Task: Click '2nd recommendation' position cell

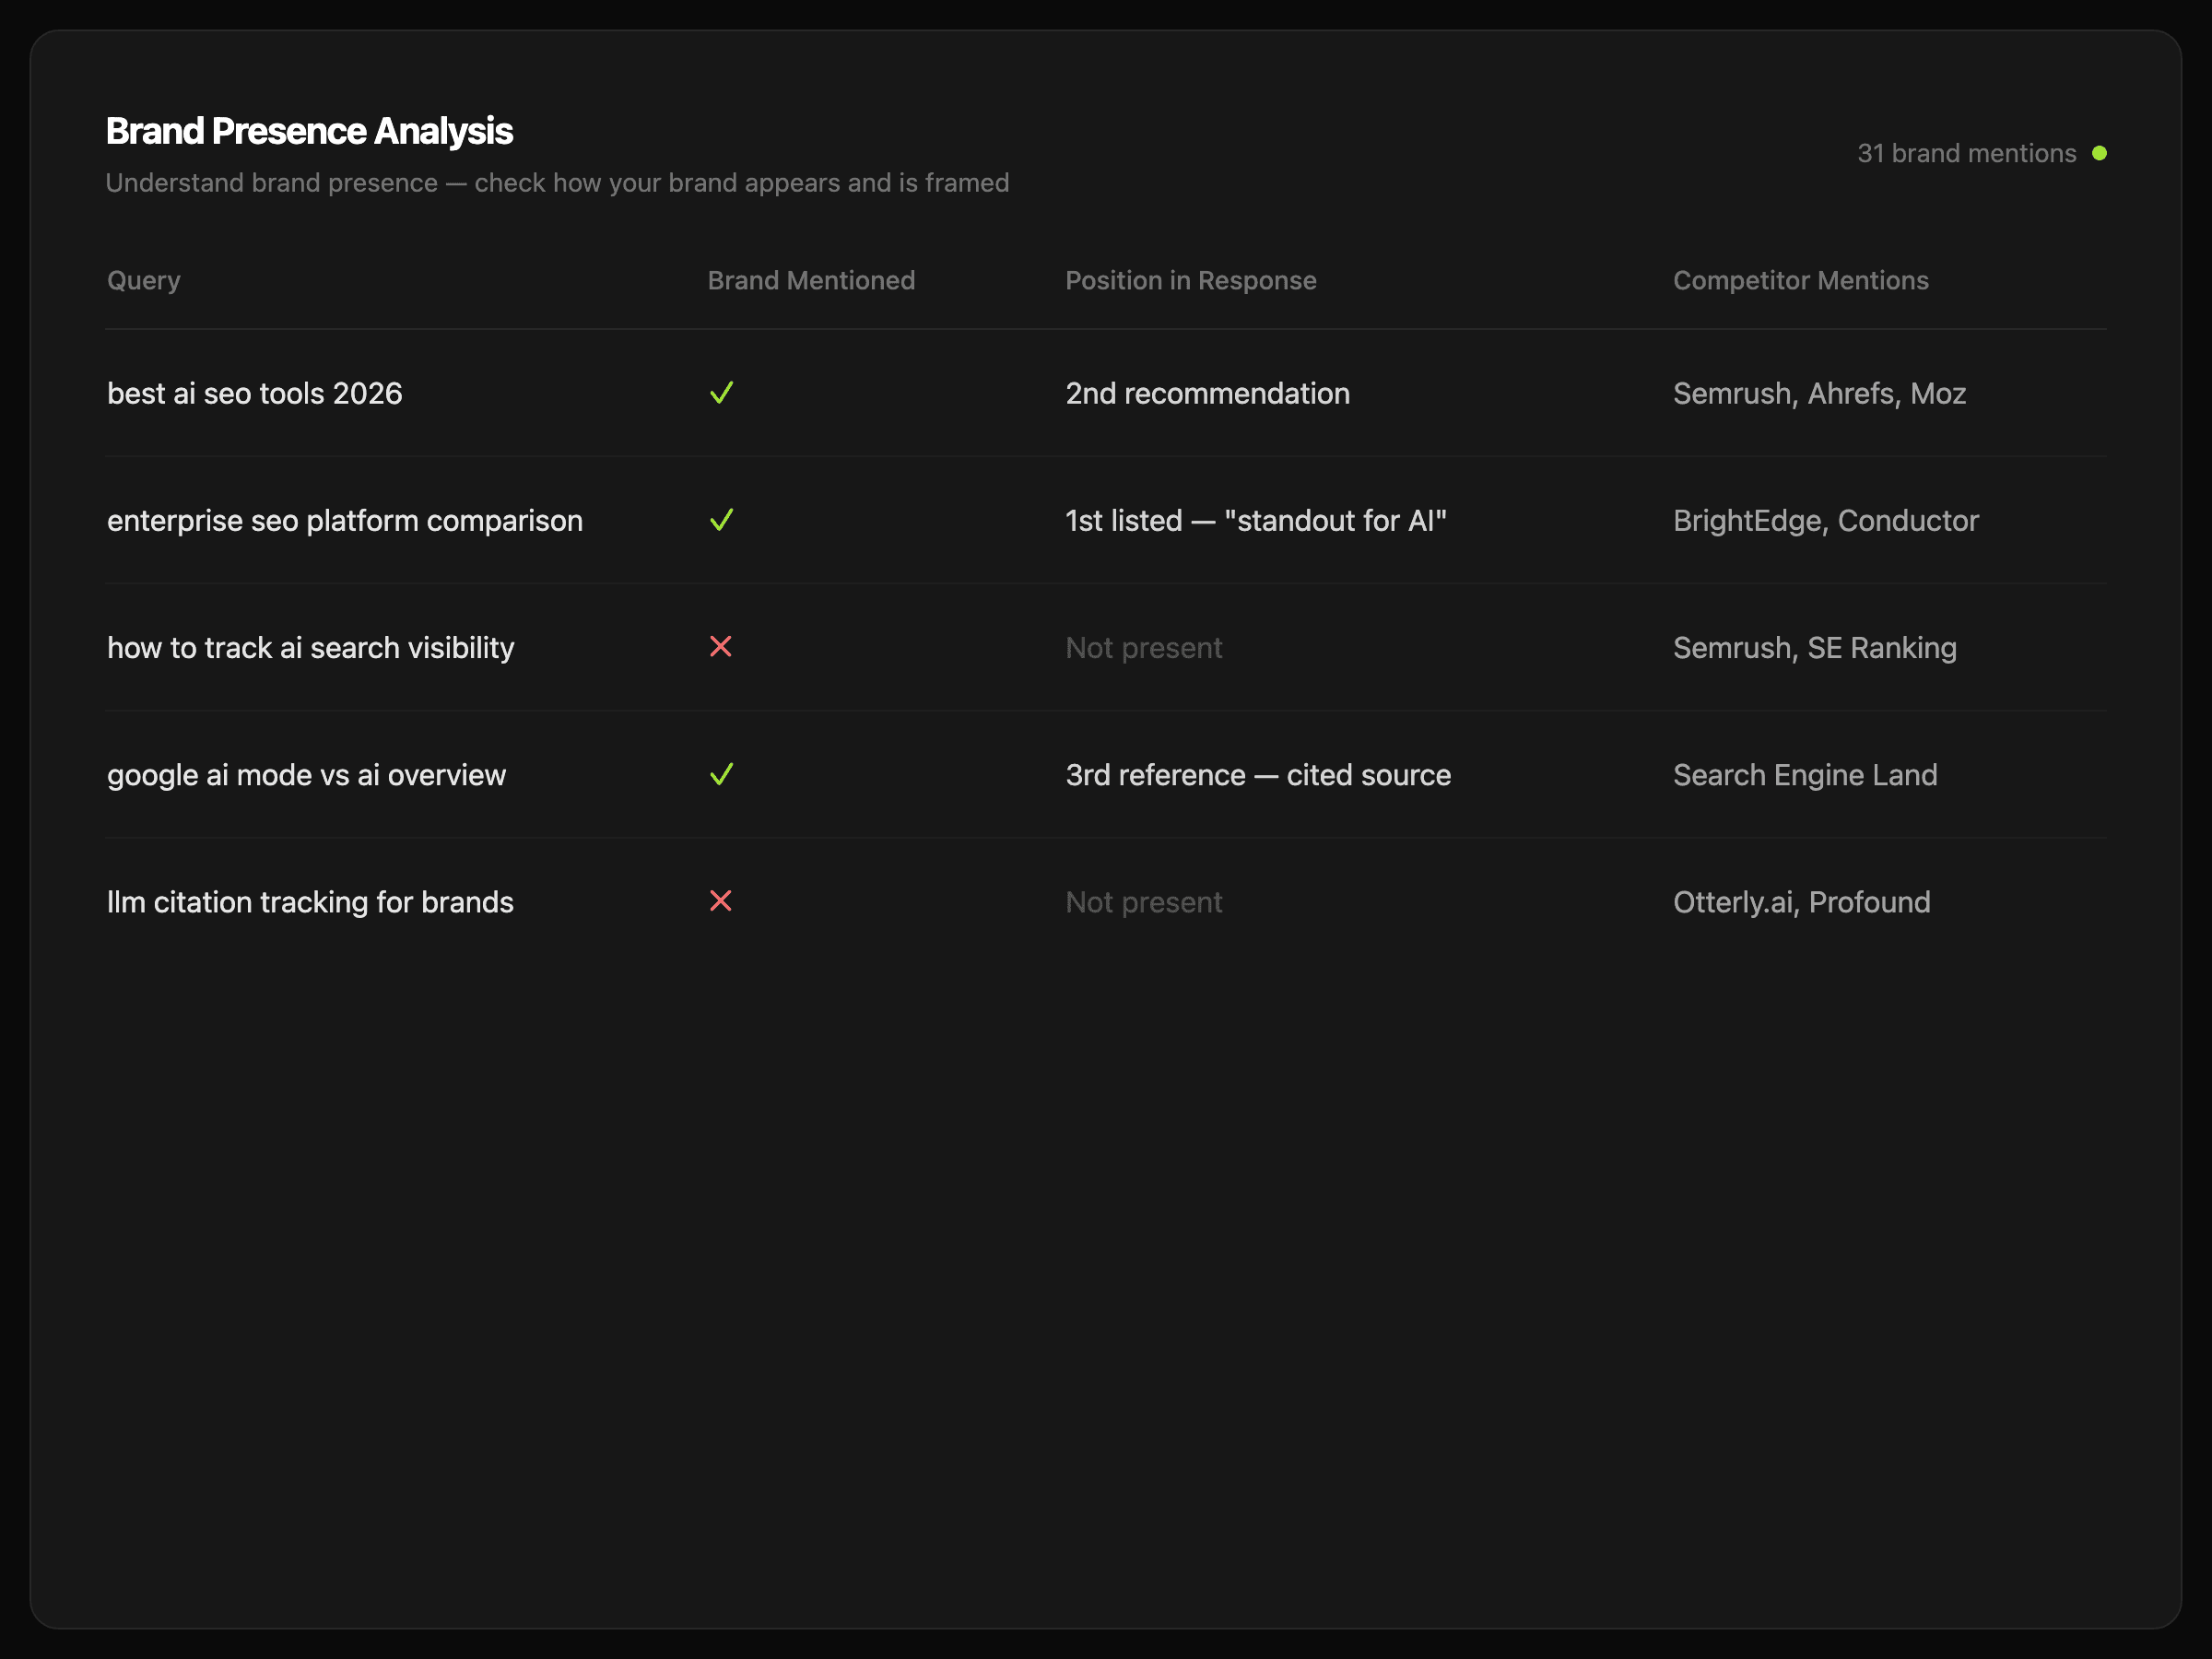Action: click(1207, 393)
